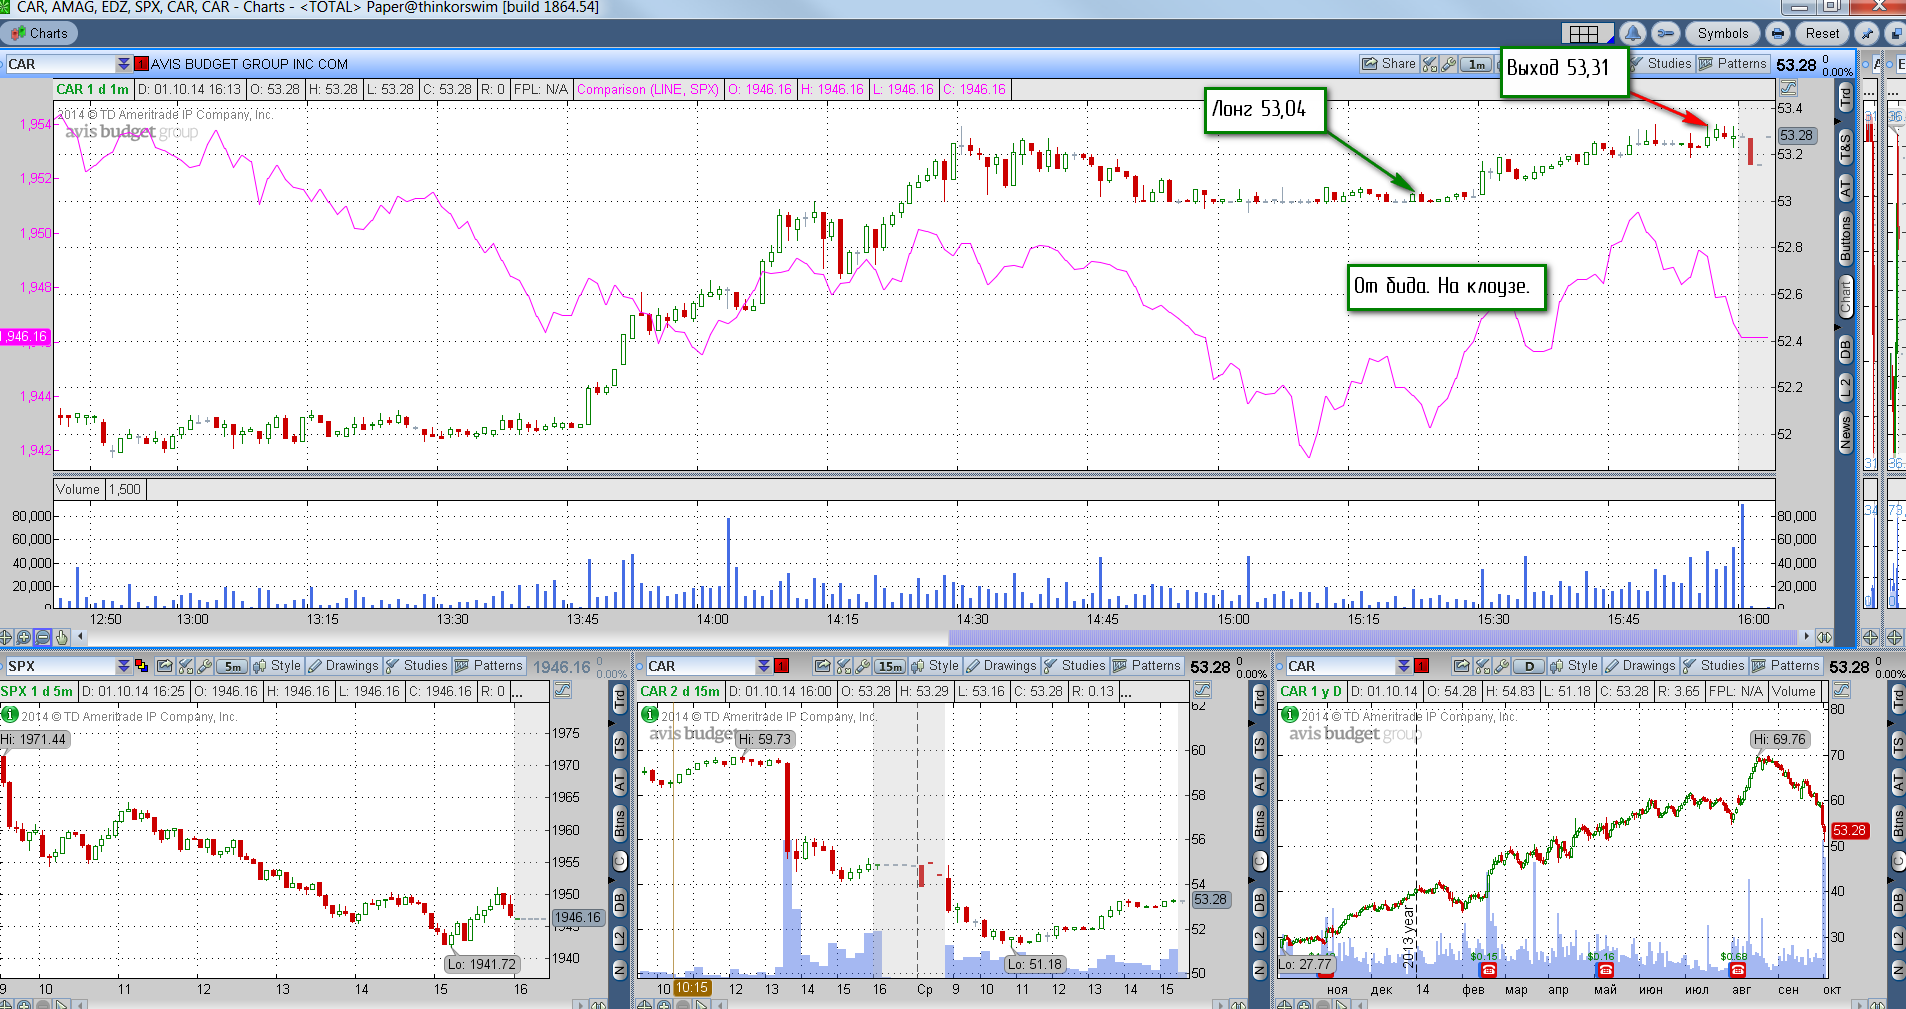Select the hand drag tool icon
Image resolution: width=1906 pixels, height=1009 pixels.
click(x=62, y=637)
